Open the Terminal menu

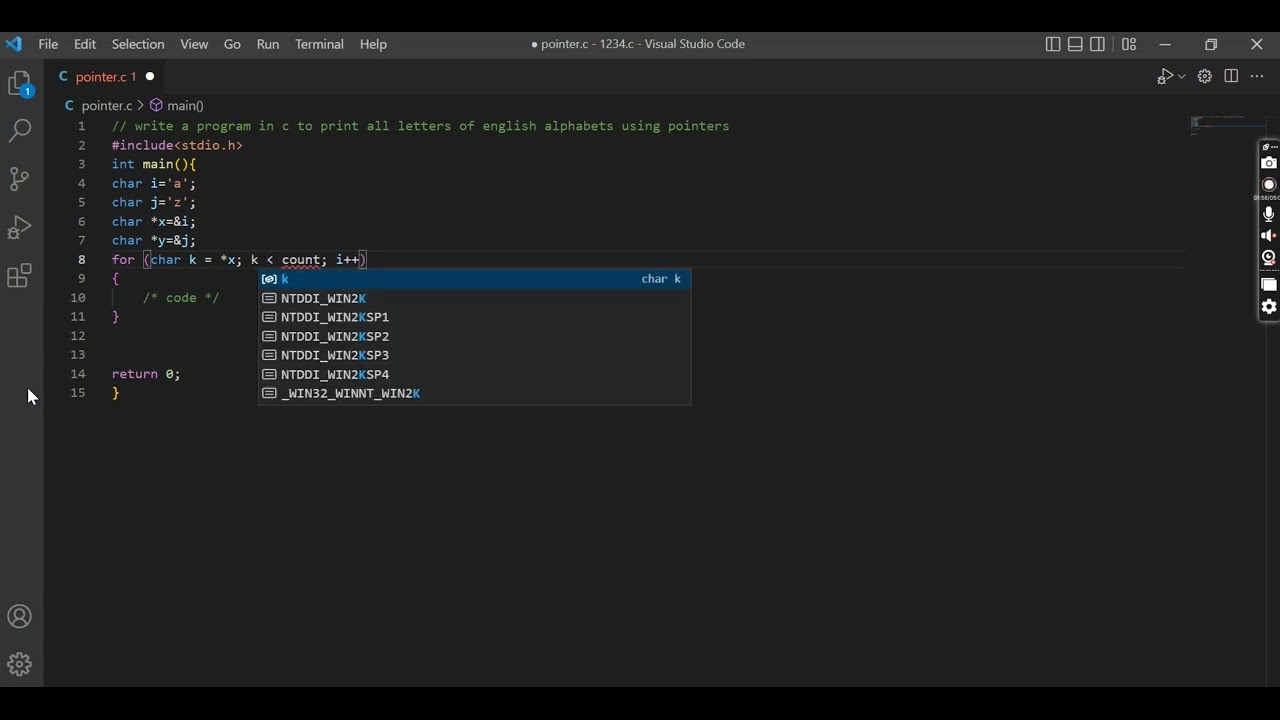tap(319, 44)
